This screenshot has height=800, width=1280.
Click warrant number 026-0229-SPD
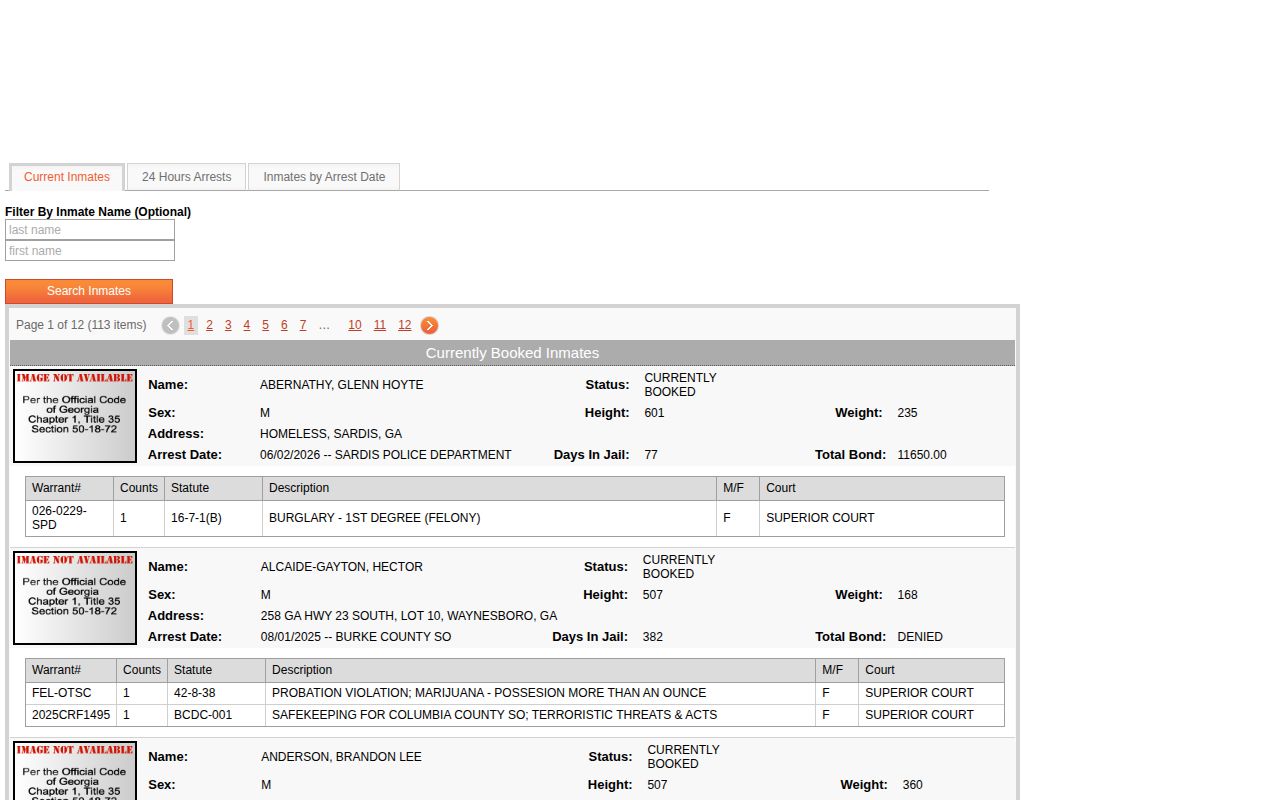pos(69,518)
